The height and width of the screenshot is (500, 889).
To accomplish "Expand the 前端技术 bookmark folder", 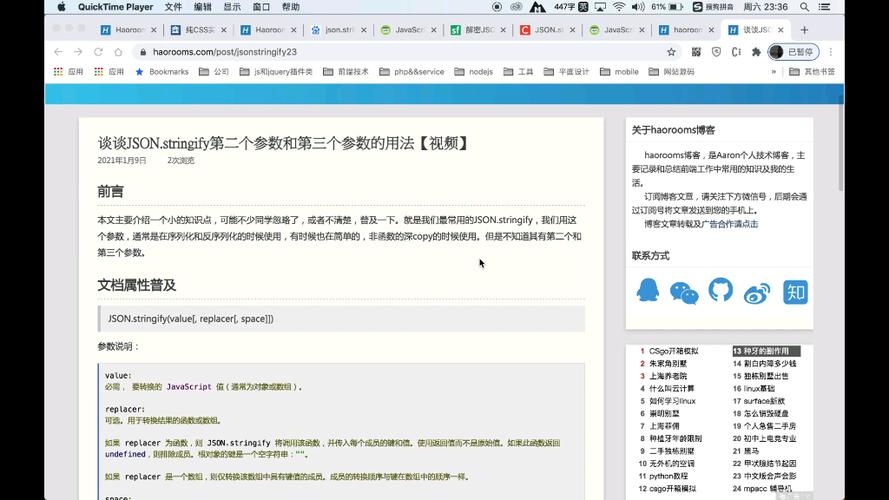I will 345,71.
